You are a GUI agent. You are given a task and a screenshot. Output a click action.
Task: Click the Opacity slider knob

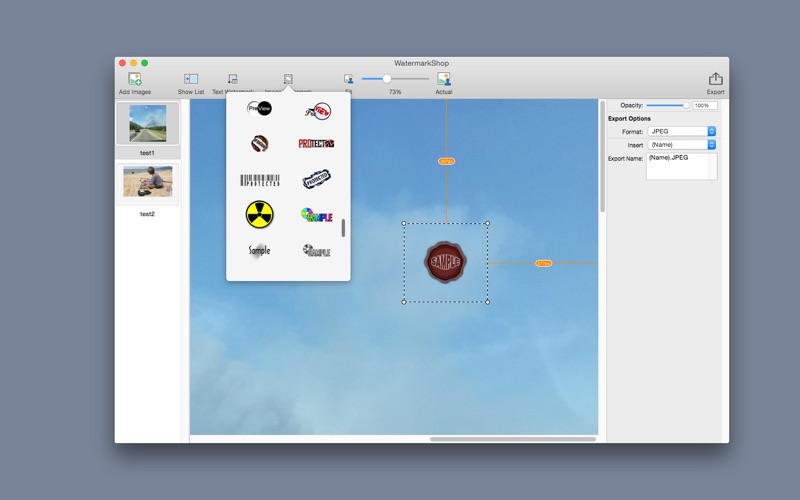(x=686, y=106)
